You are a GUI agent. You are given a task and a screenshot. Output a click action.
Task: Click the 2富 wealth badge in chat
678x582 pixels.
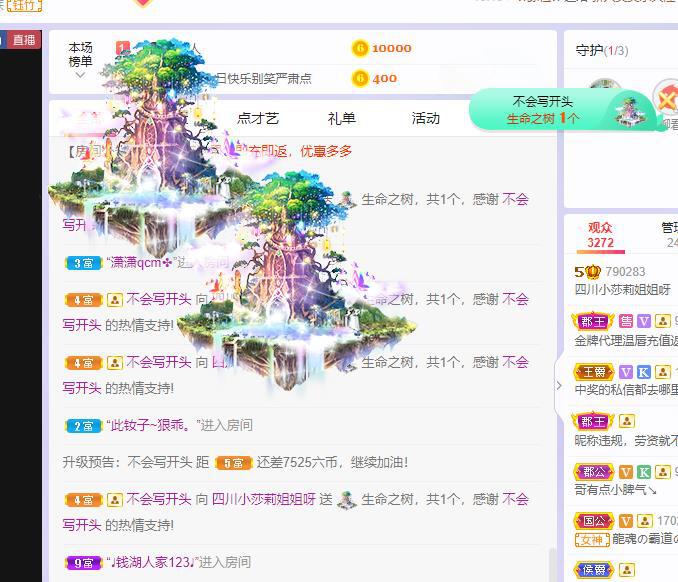click(x=83, y=426)
